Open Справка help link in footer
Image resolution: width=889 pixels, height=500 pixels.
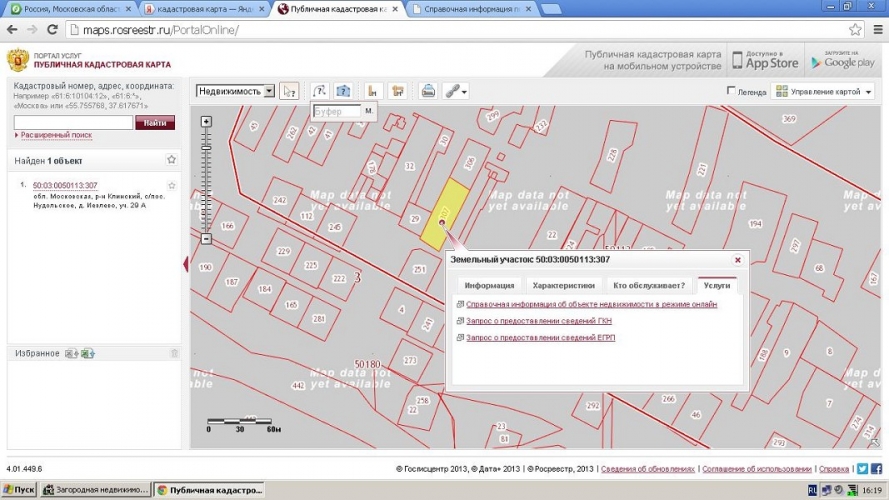834,469
